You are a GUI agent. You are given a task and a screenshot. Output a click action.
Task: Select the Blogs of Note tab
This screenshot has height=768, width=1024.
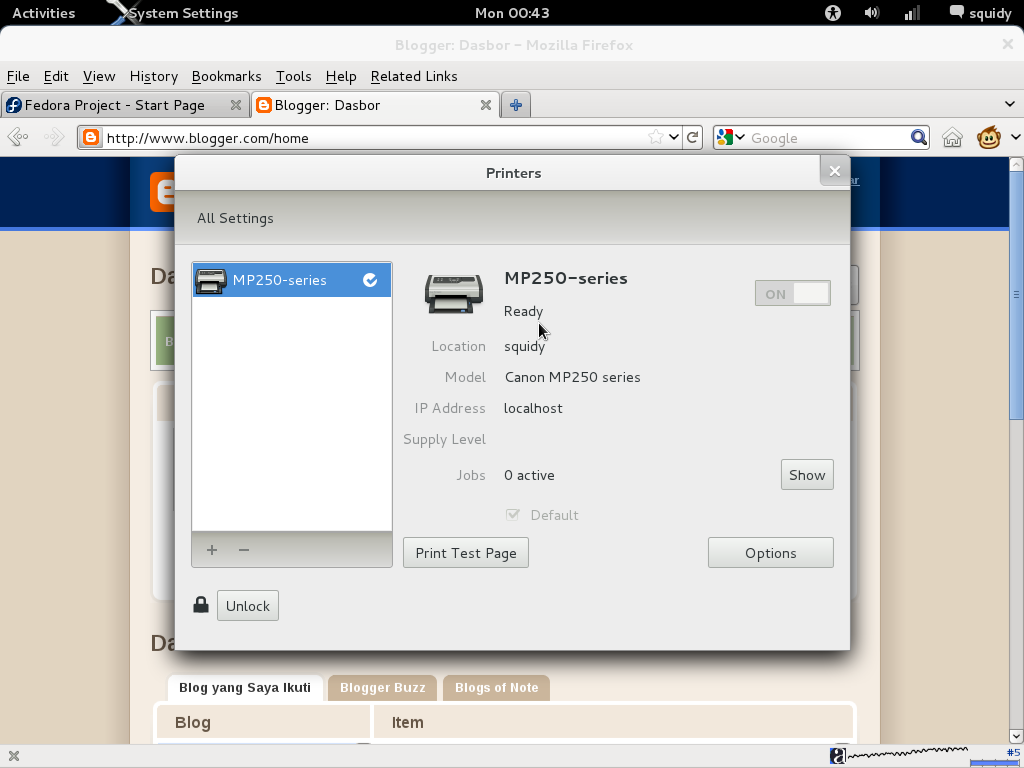click(x=496, y=688)
